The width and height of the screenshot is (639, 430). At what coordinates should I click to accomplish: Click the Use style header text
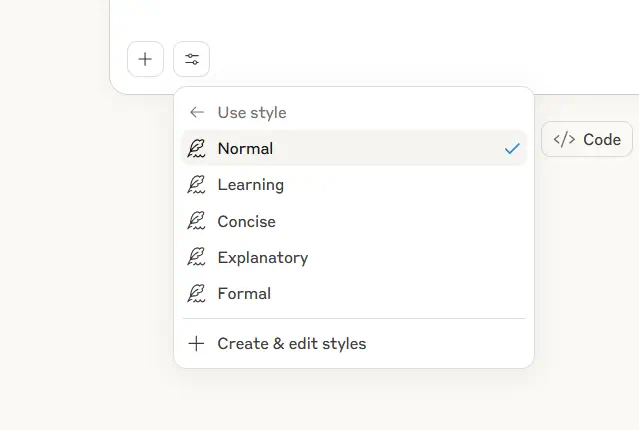click(x=252, y=113)
